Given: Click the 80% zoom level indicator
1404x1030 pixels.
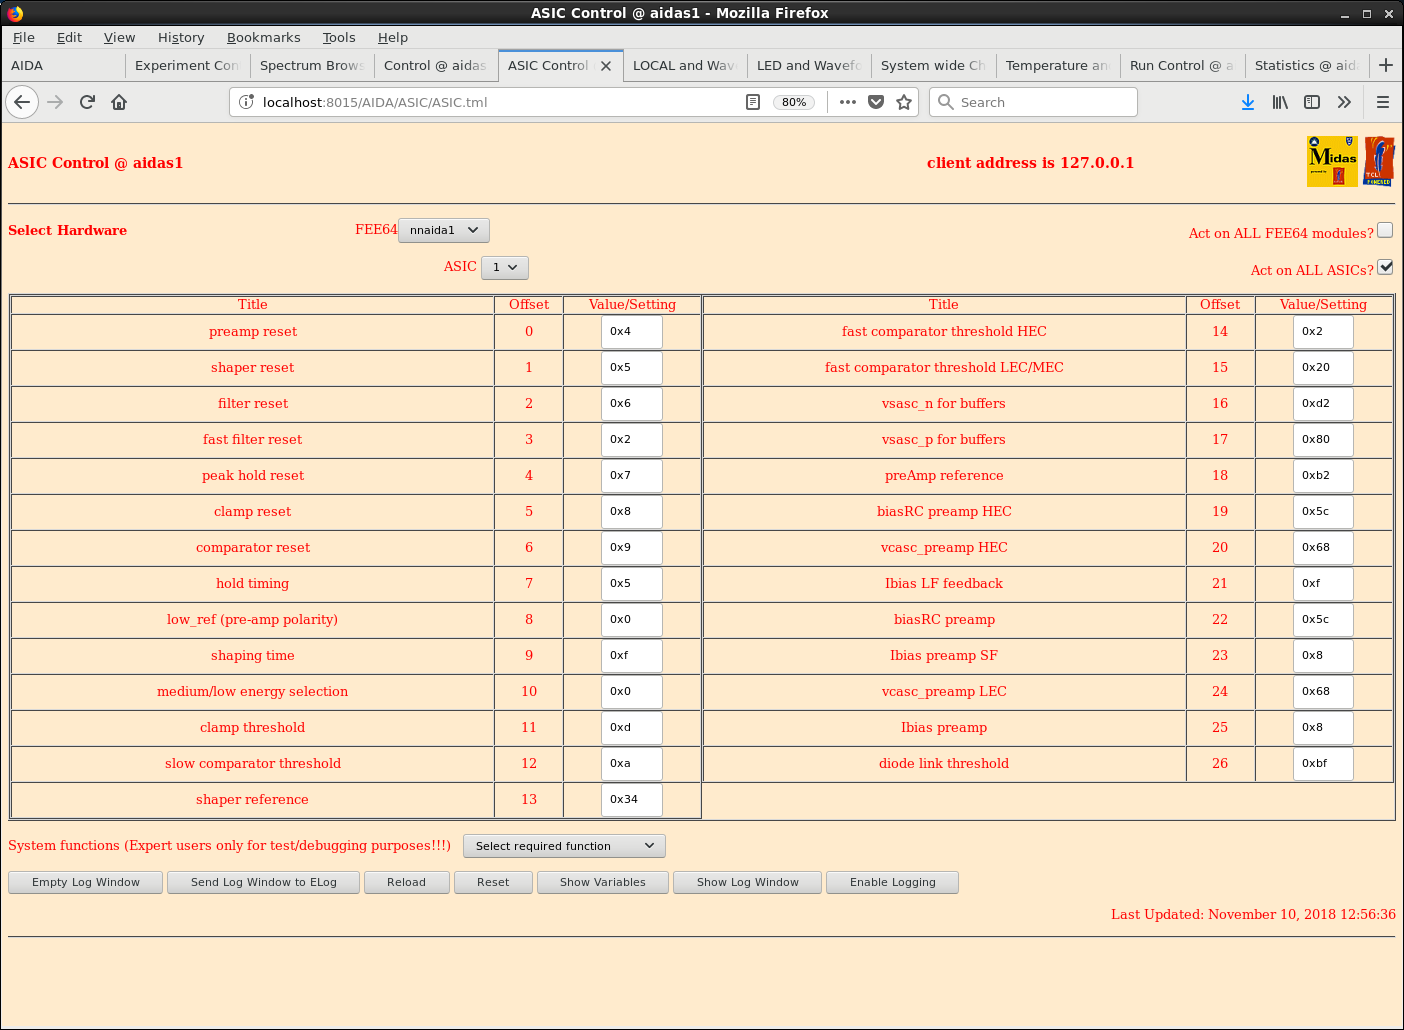Looking at the screenshot, I should pos(794,102).
